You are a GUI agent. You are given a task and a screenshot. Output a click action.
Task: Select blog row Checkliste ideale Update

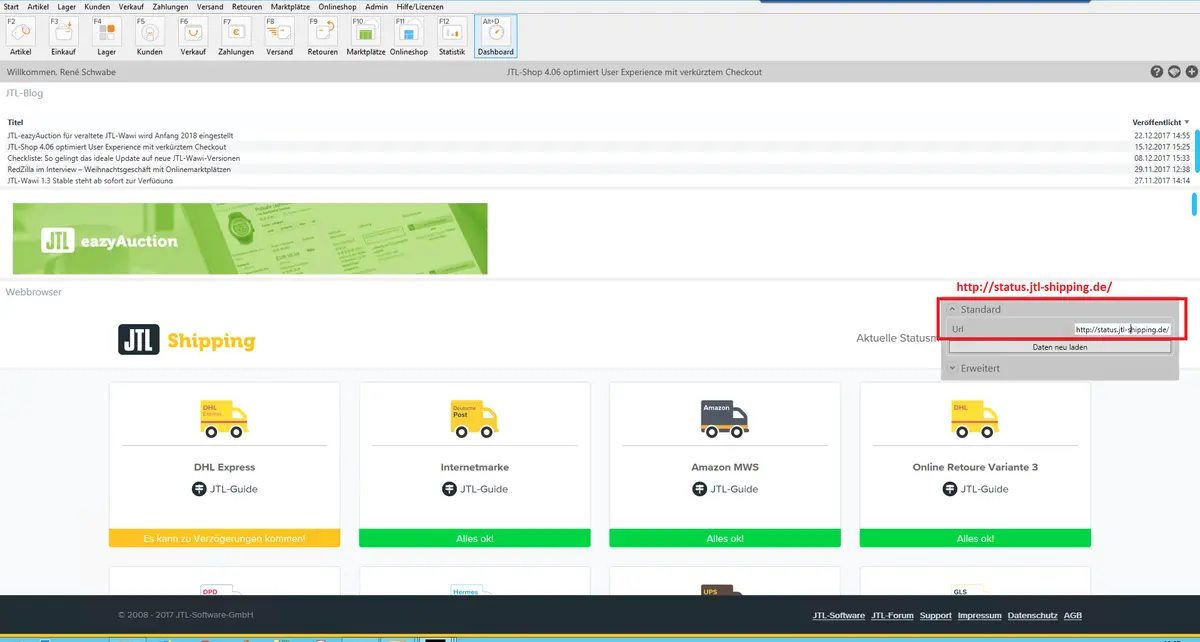[x=598, y=158]
